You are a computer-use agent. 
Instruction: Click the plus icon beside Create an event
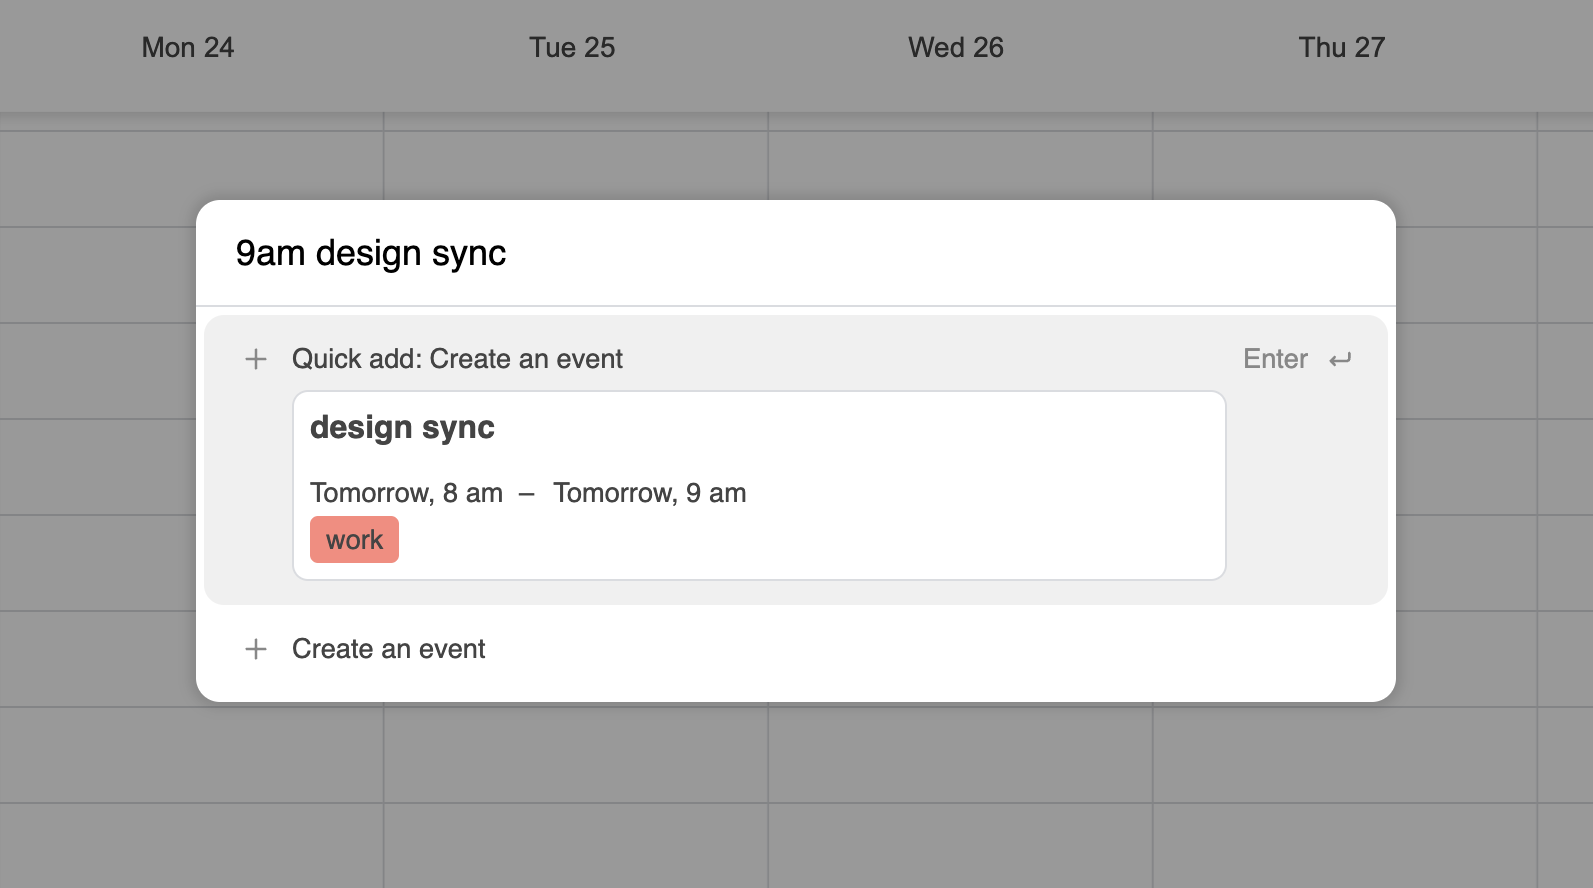pyautogui.click(x=256, y=649)
